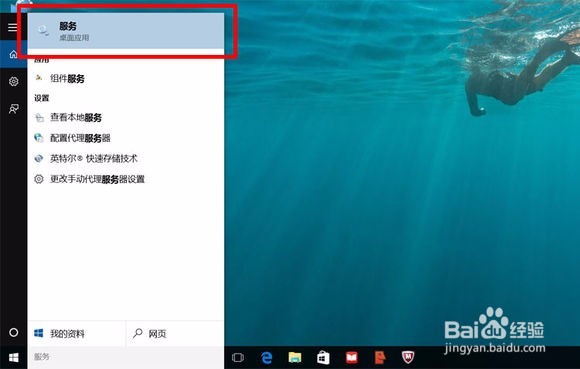Open the orange document app on taskbar
580x369 pixels.
click(380, 358)
